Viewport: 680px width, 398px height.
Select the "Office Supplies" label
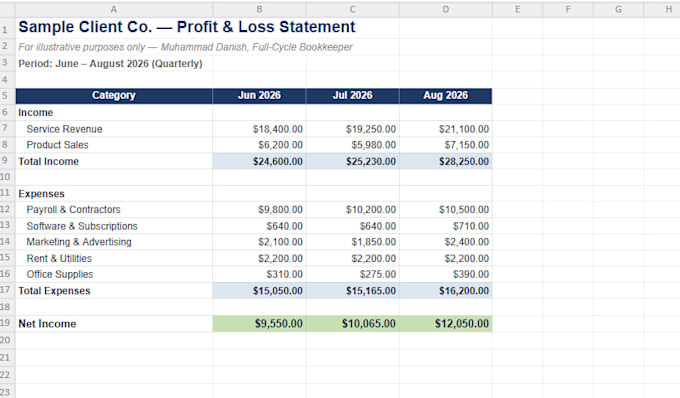click(59, 275)
